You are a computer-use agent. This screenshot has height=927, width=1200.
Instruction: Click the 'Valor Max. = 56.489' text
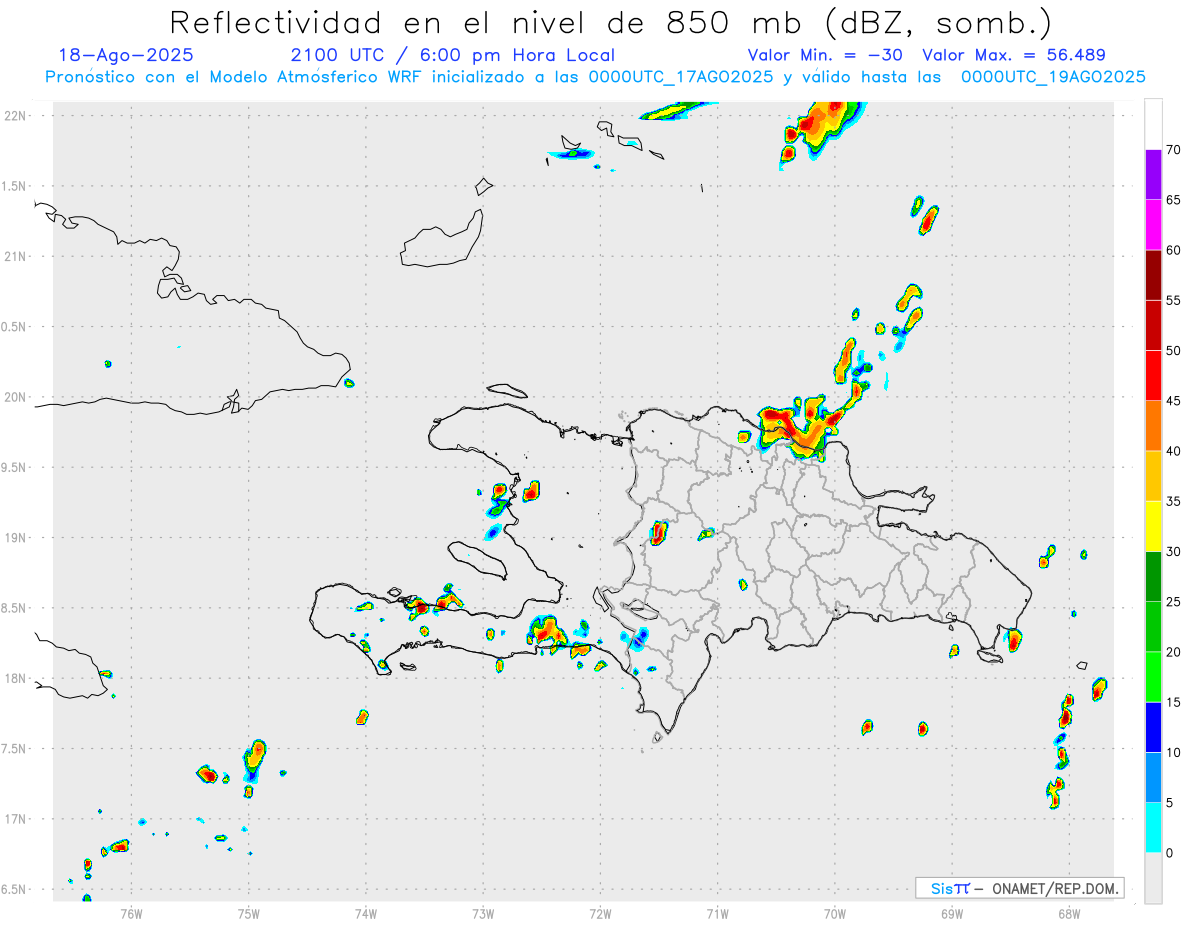pyautogui.click(x=1014, y=55)
